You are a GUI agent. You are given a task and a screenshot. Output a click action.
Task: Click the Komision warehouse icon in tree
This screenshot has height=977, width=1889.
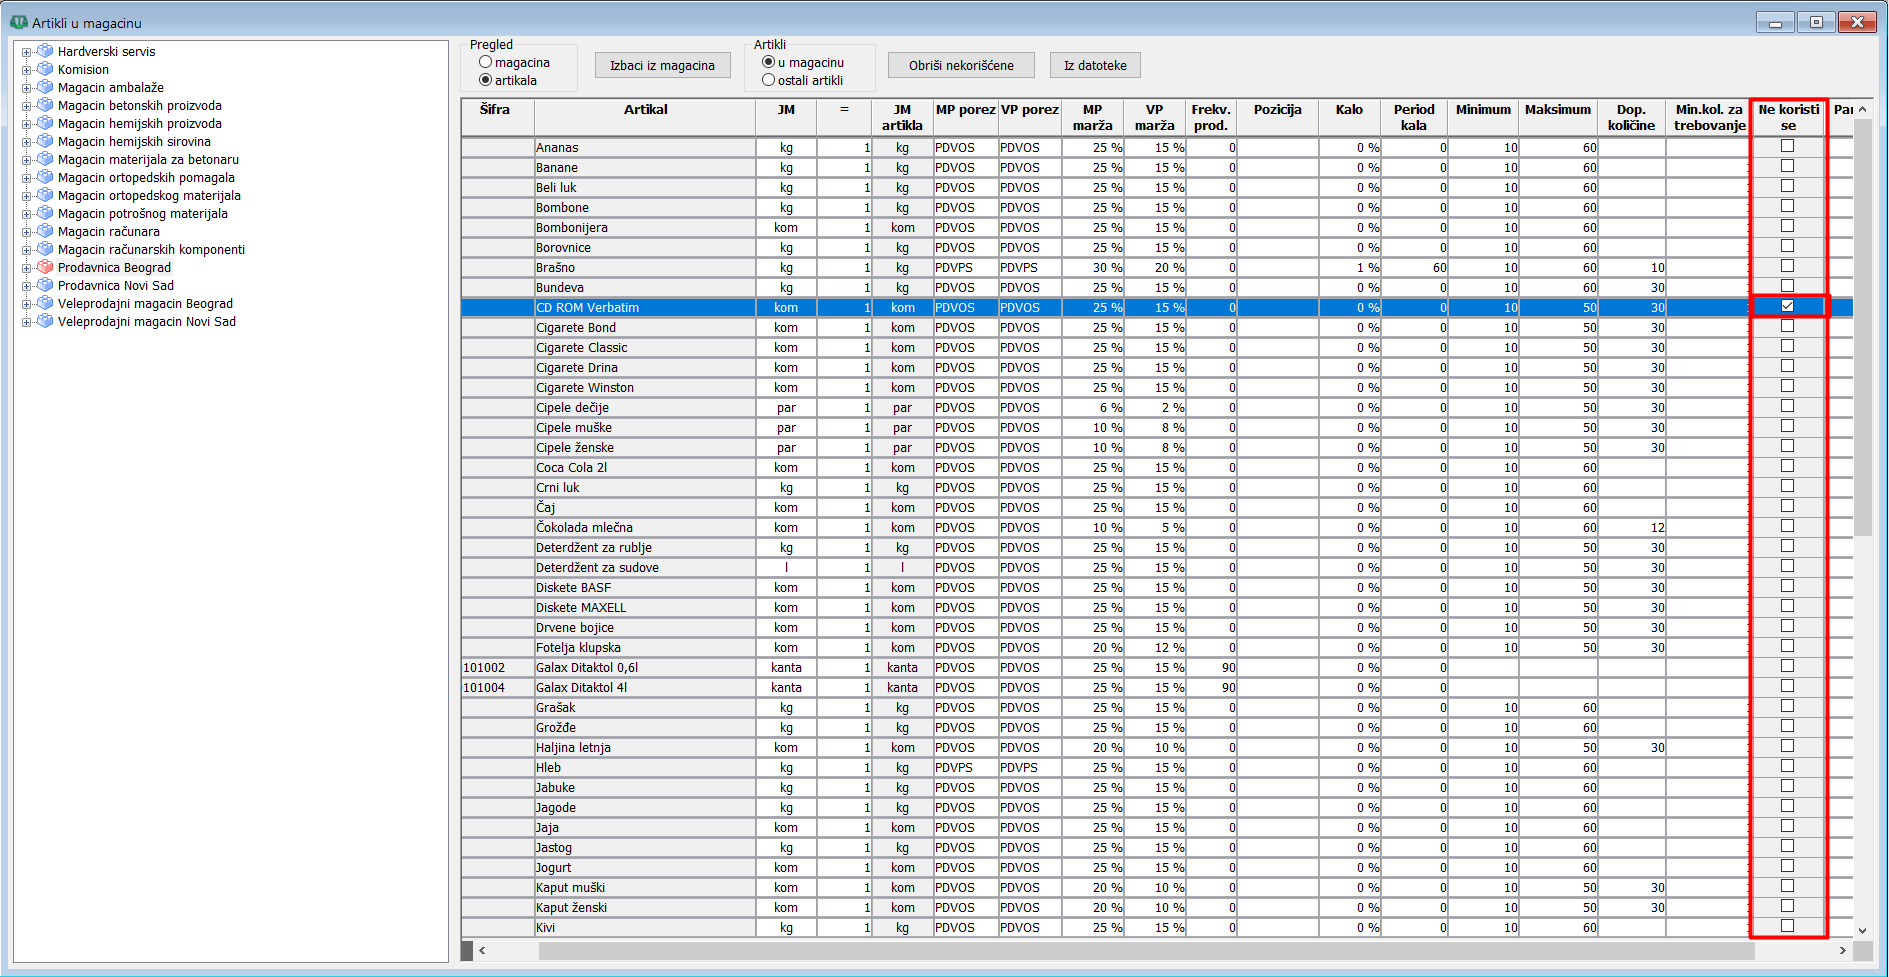tap(45, 69)
